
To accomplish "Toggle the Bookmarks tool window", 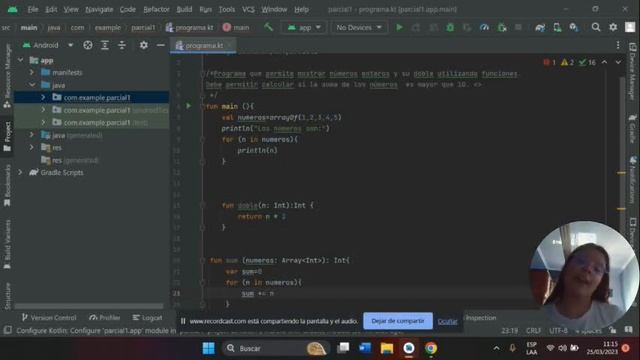I will tap(7, 186).
